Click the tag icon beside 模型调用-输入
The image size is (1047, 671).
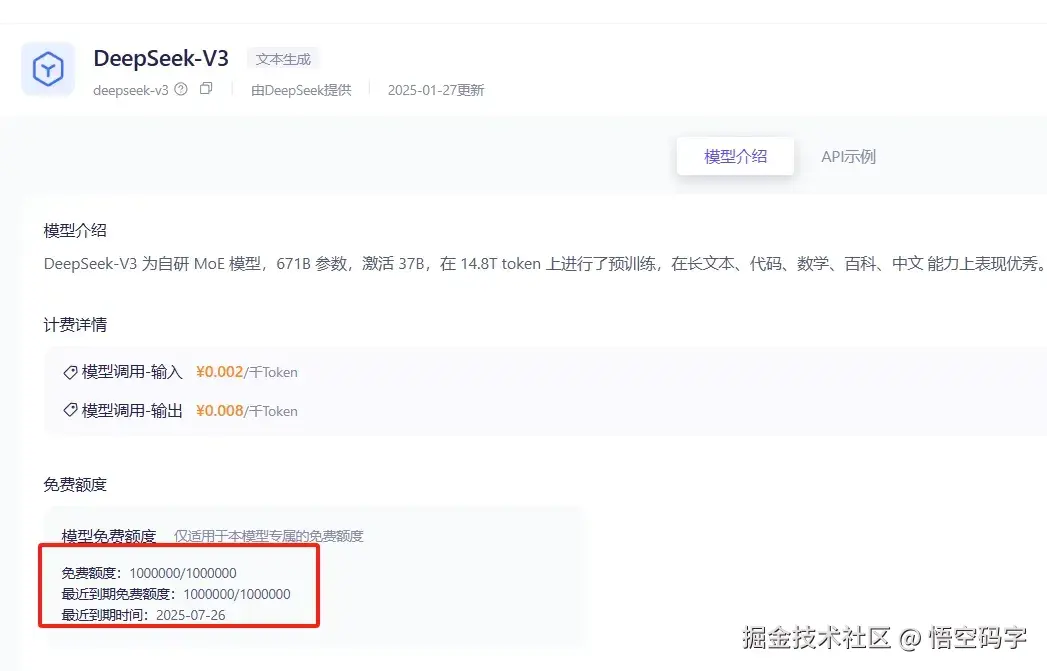coord(70,372)
